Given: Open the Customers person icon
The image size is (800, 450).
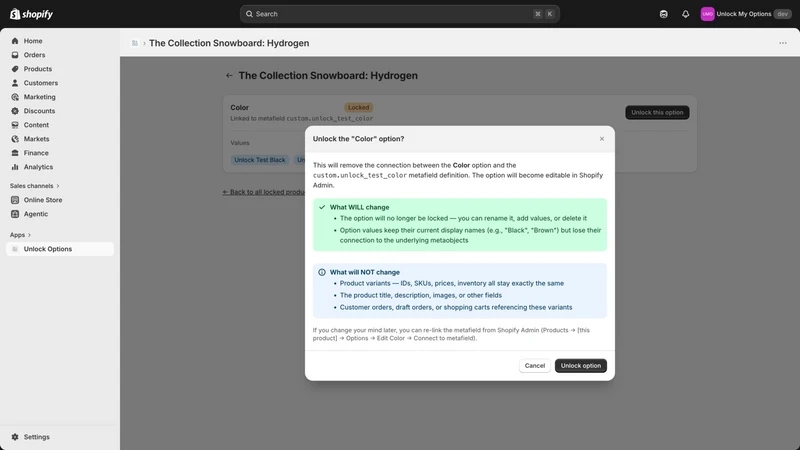Looking at the screenshot, I should click(15, 83).
